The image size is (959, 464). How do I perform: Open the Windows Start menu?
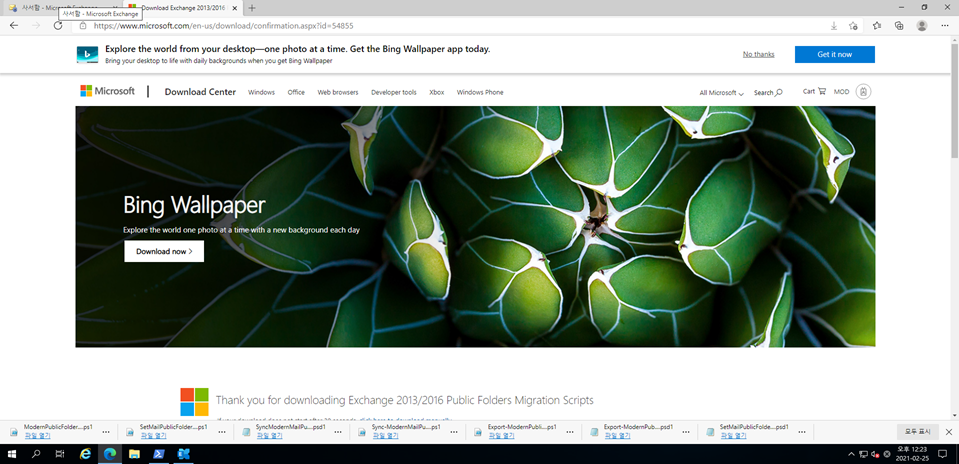[12, 454]
